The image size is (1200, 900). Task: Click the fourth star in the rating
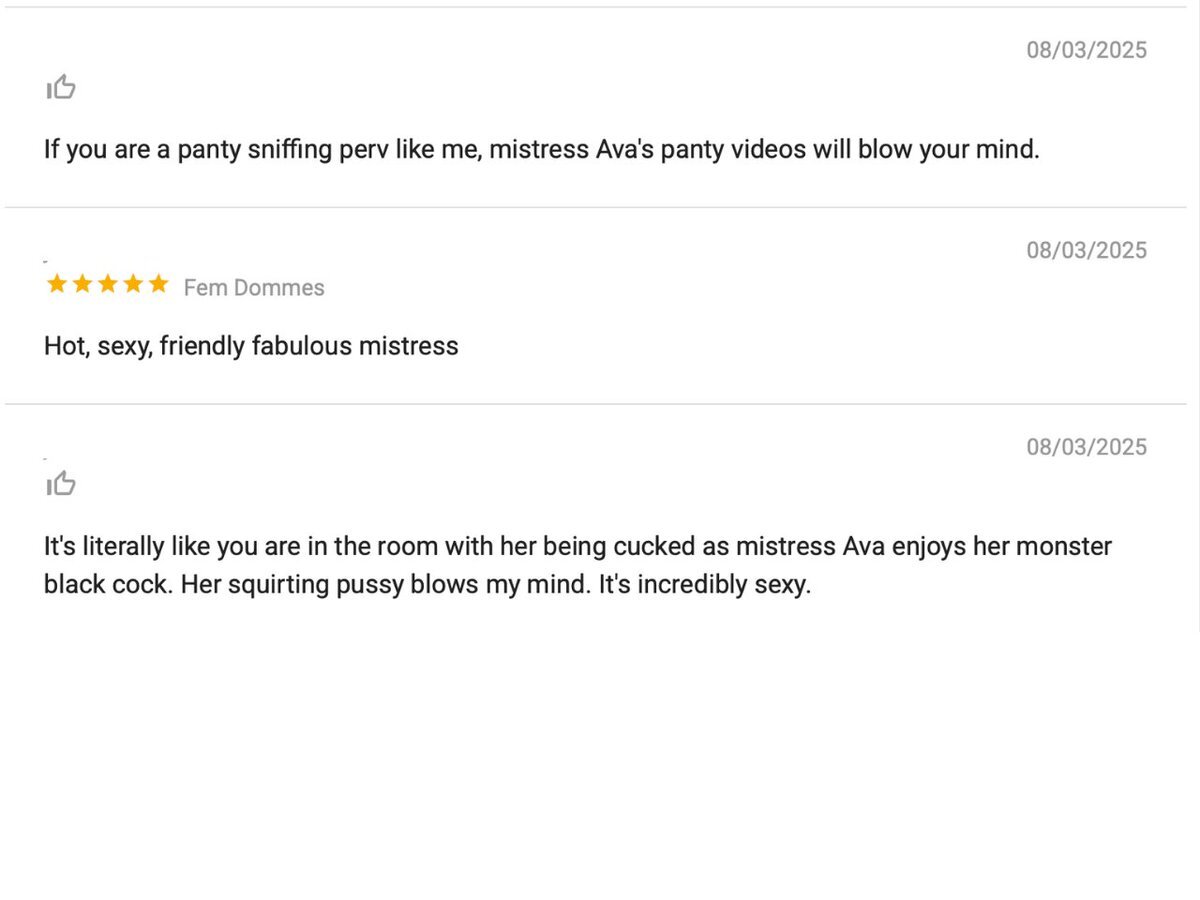click(133, 285)
